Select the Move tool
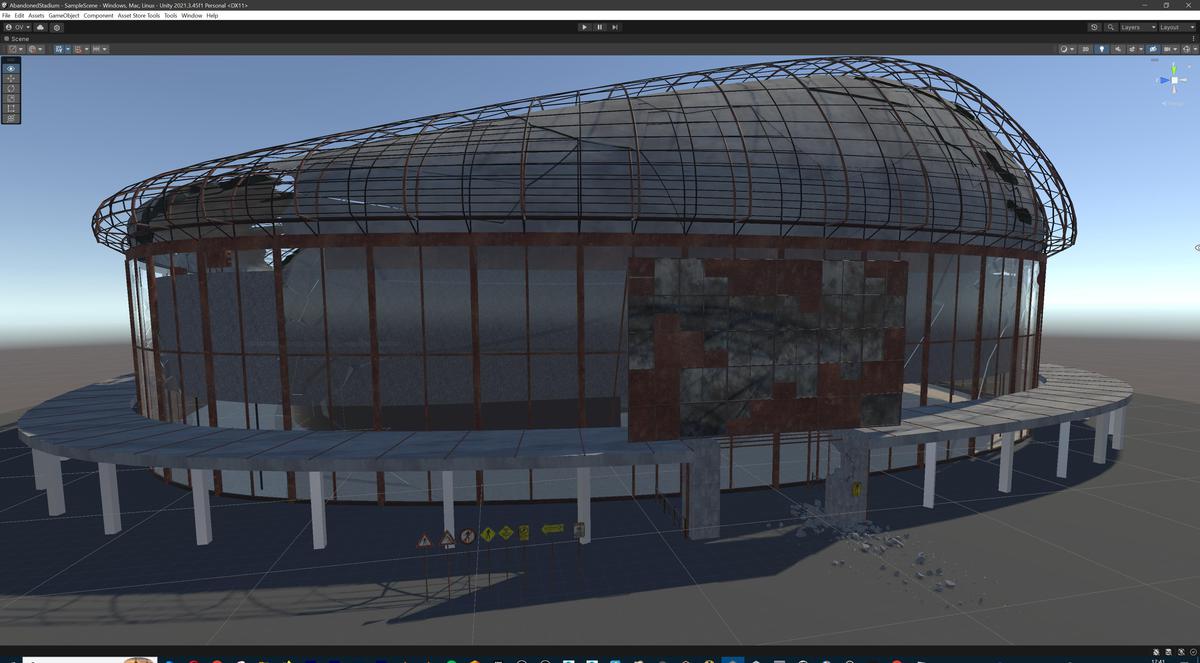Image resolution: width=1200 pixels, height=663 pixels. (9, 78)
